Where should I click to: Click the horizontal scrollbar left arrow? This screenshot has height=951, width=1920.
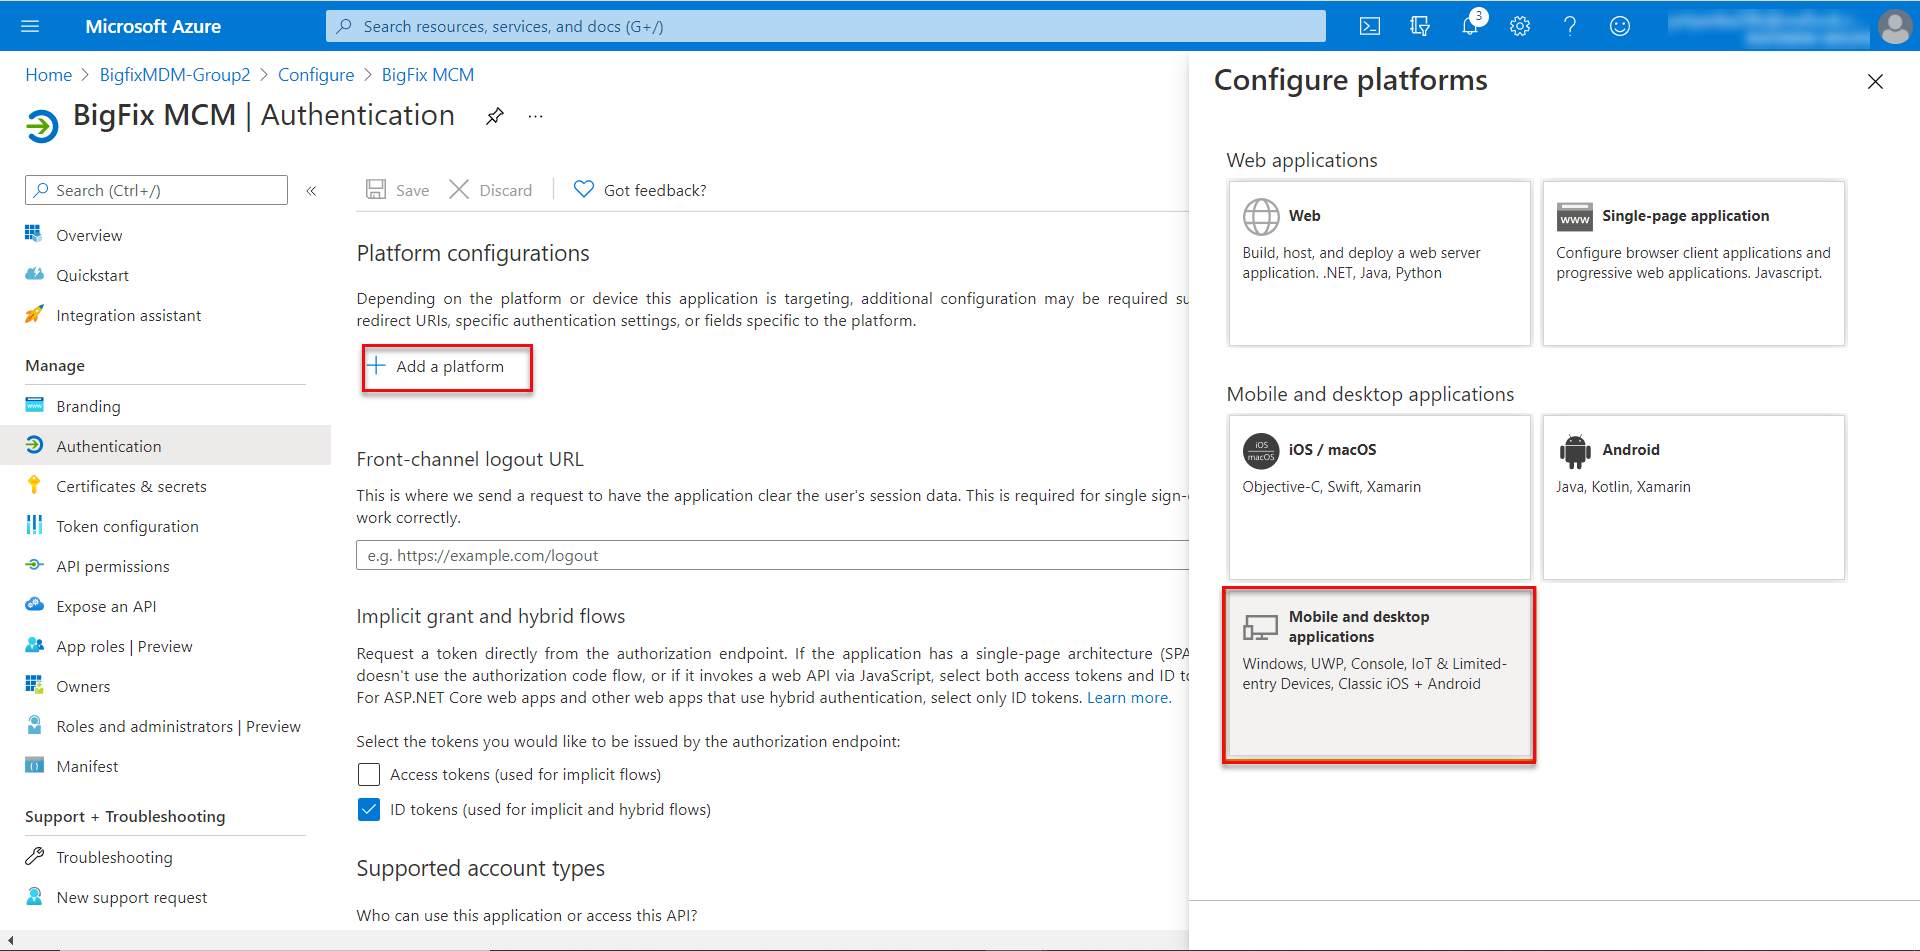tap(9, 941)
